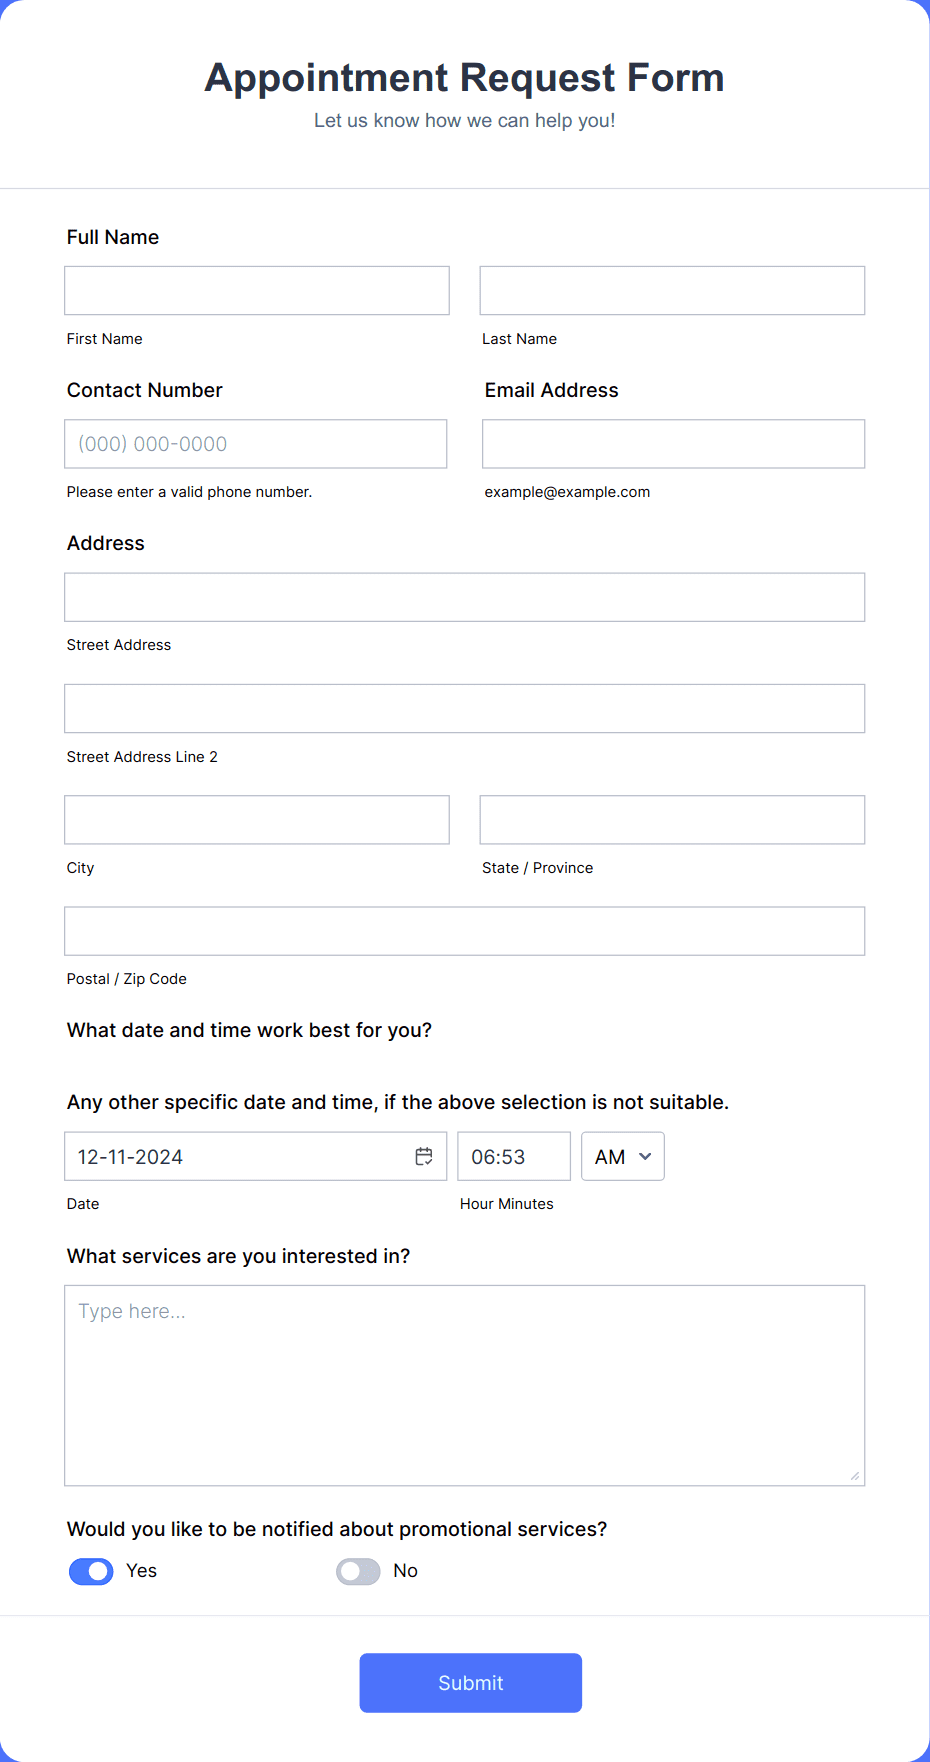Toggle the No promotional notification switch
Screen dimensions: 930x1762
(358, 1571)
